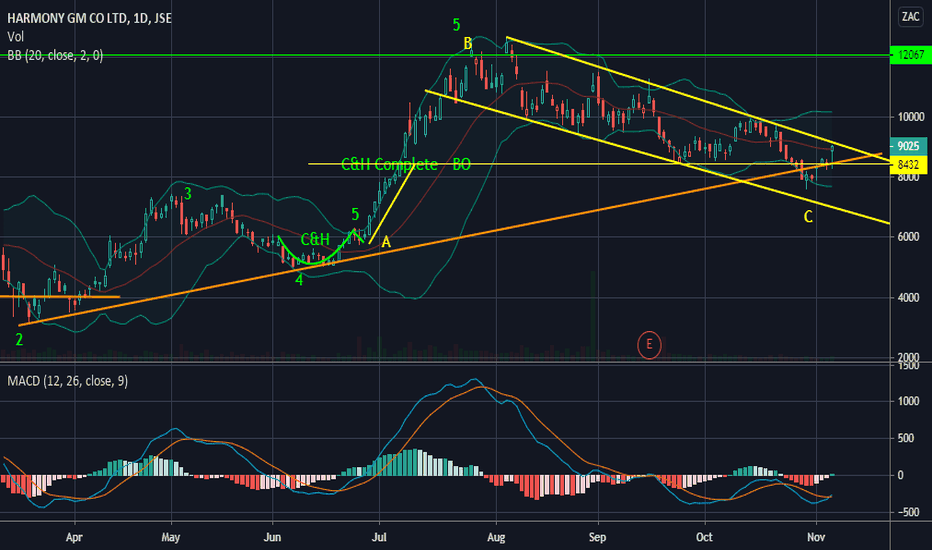Click the yellow 'B' wave label

(468, 43)
